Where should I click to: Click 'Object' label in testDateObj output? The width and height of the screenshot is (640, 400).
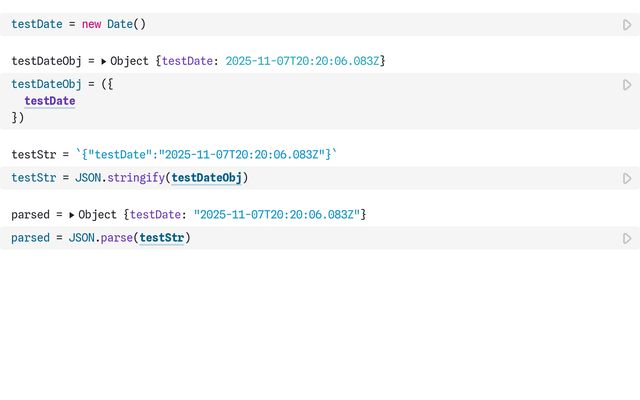[x=131, y=61]
